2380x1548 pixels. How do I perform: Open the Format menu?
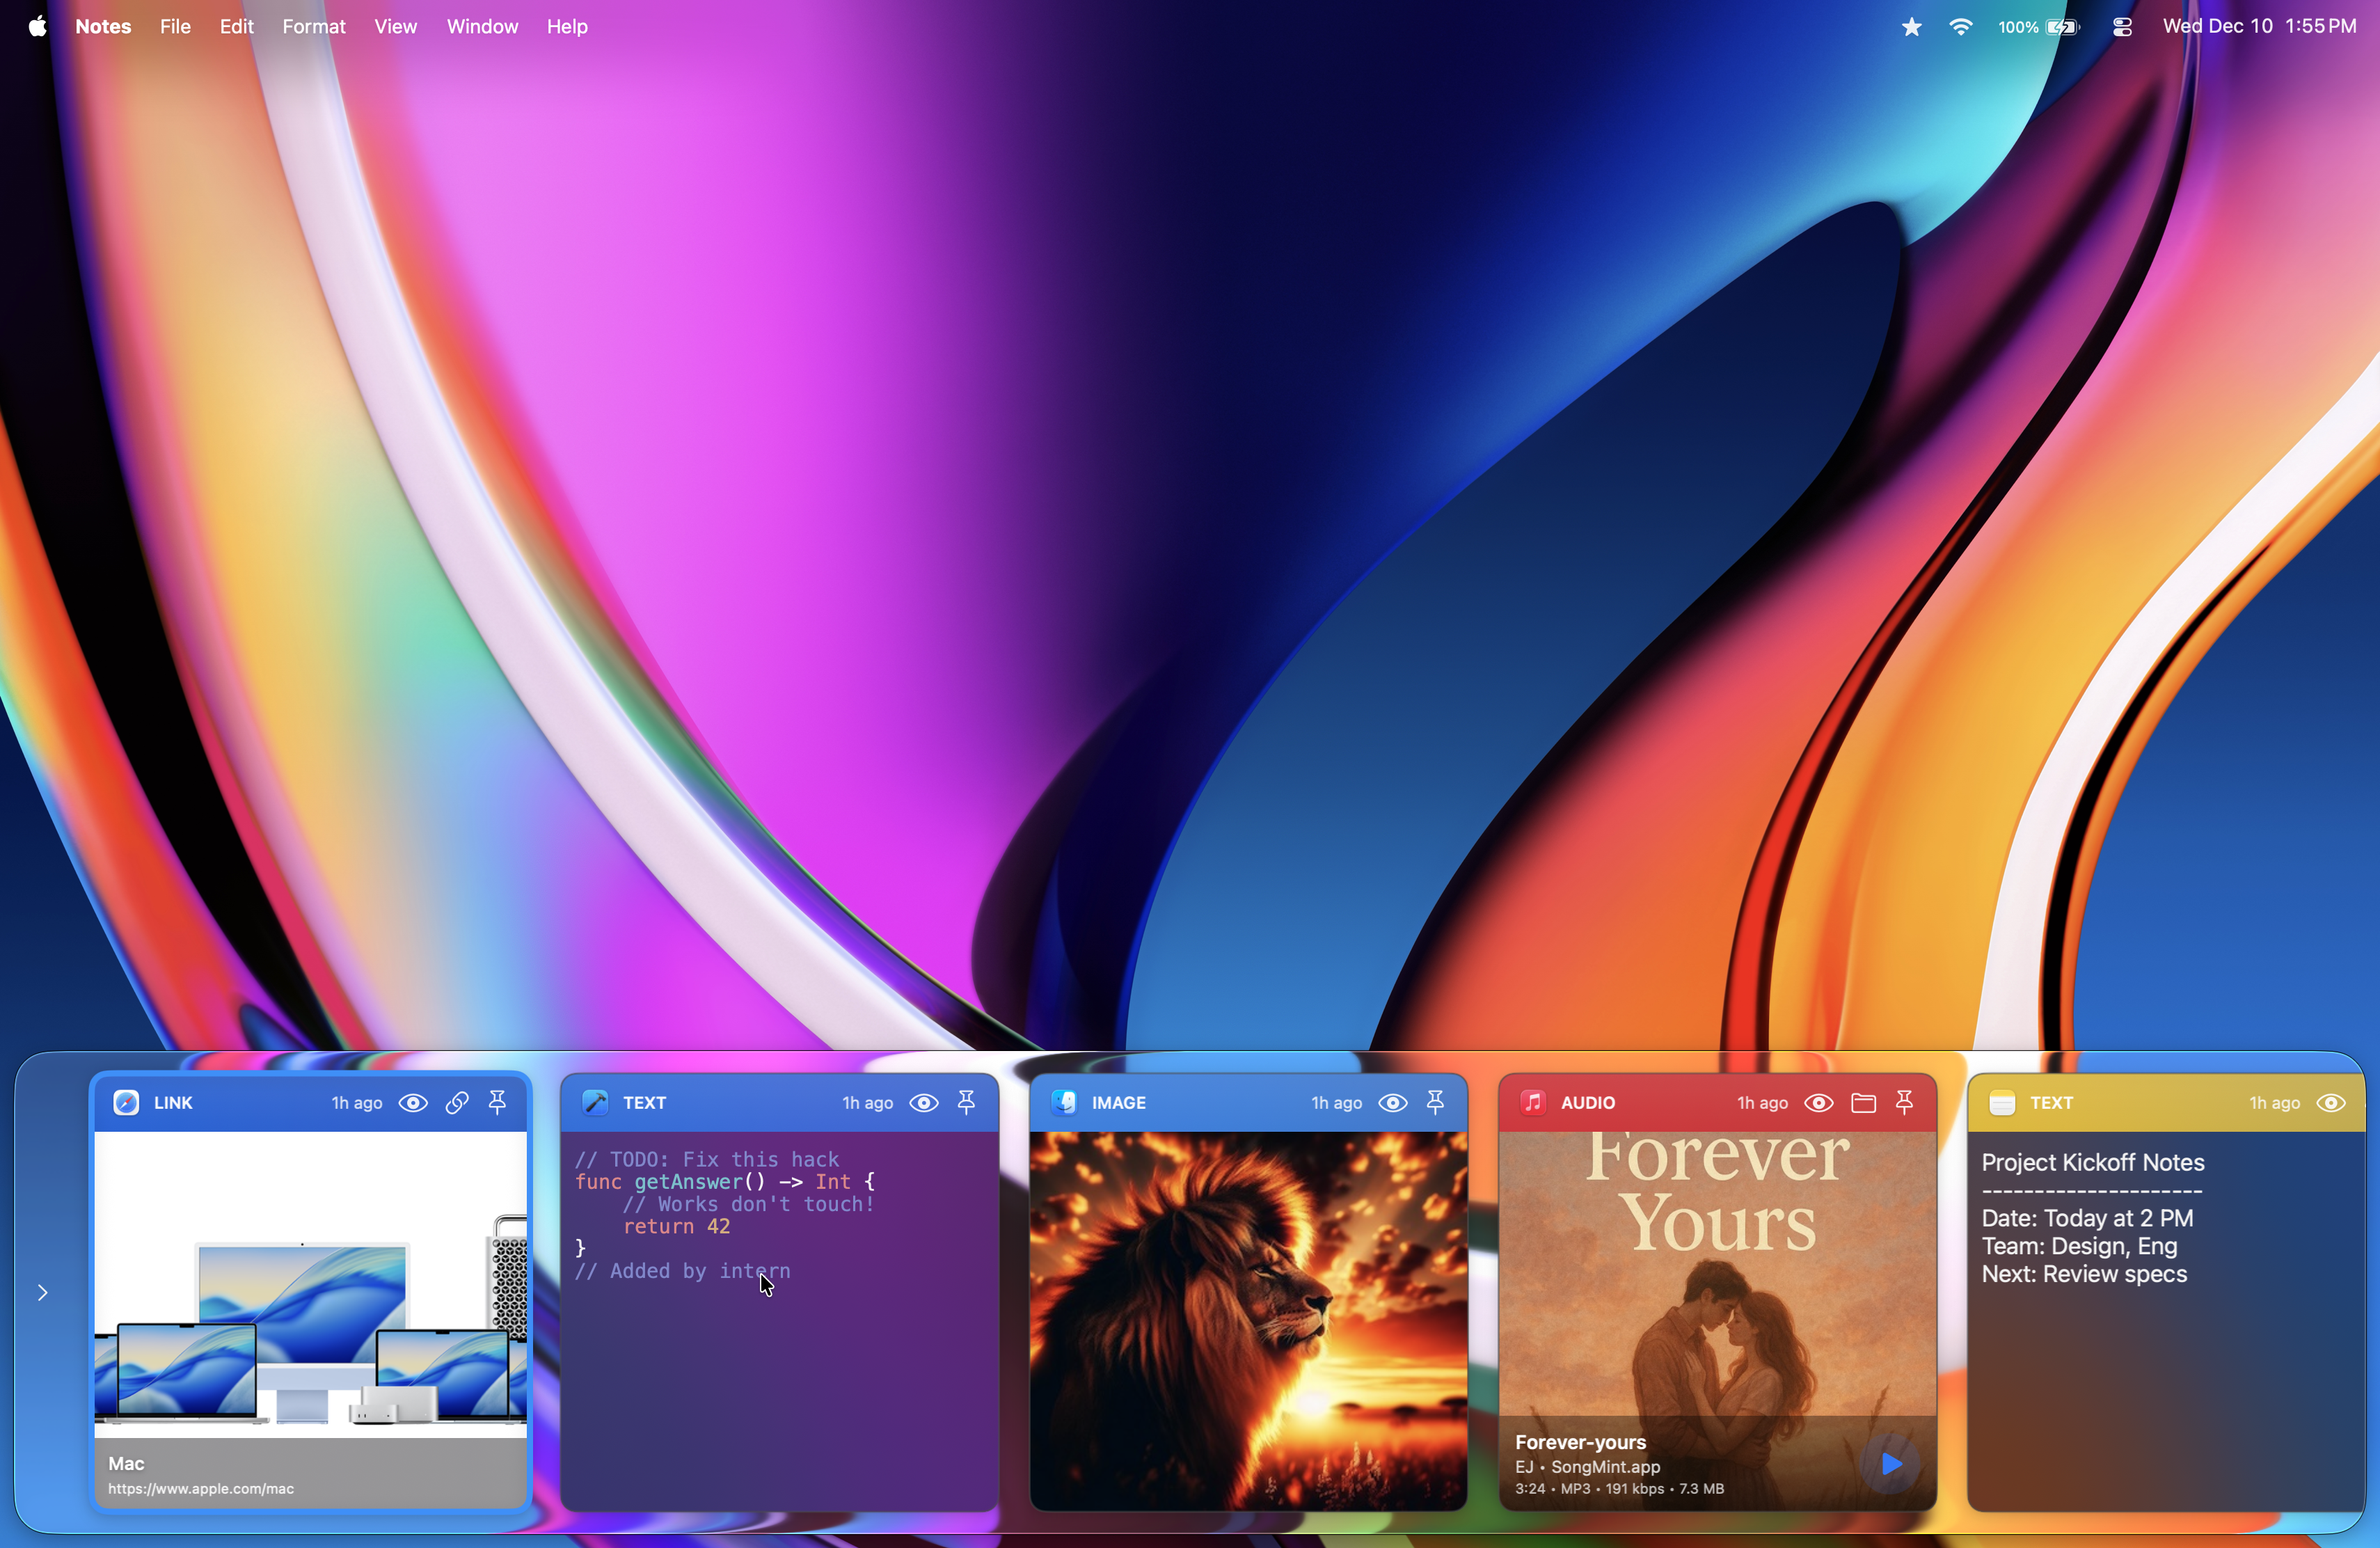(313, 27)
